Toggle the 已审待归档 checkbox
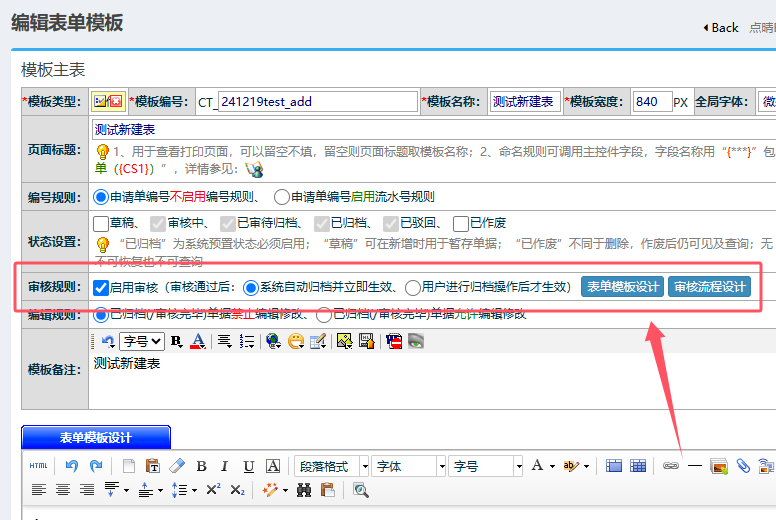 point(228,224)
